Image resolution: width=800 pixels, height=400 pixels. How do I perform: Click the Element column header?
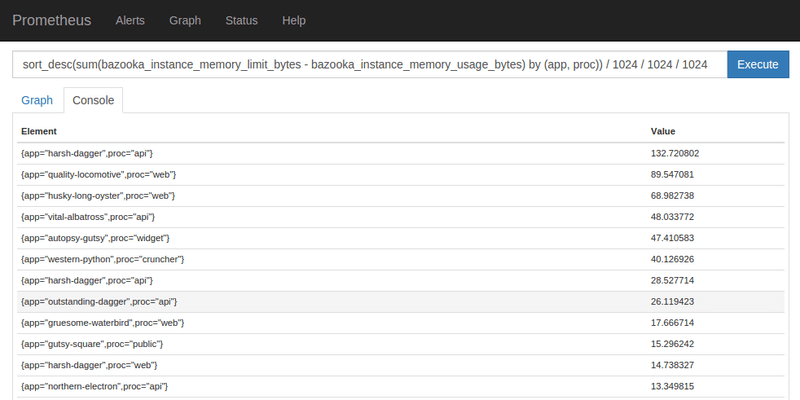(x=39, y=131)
